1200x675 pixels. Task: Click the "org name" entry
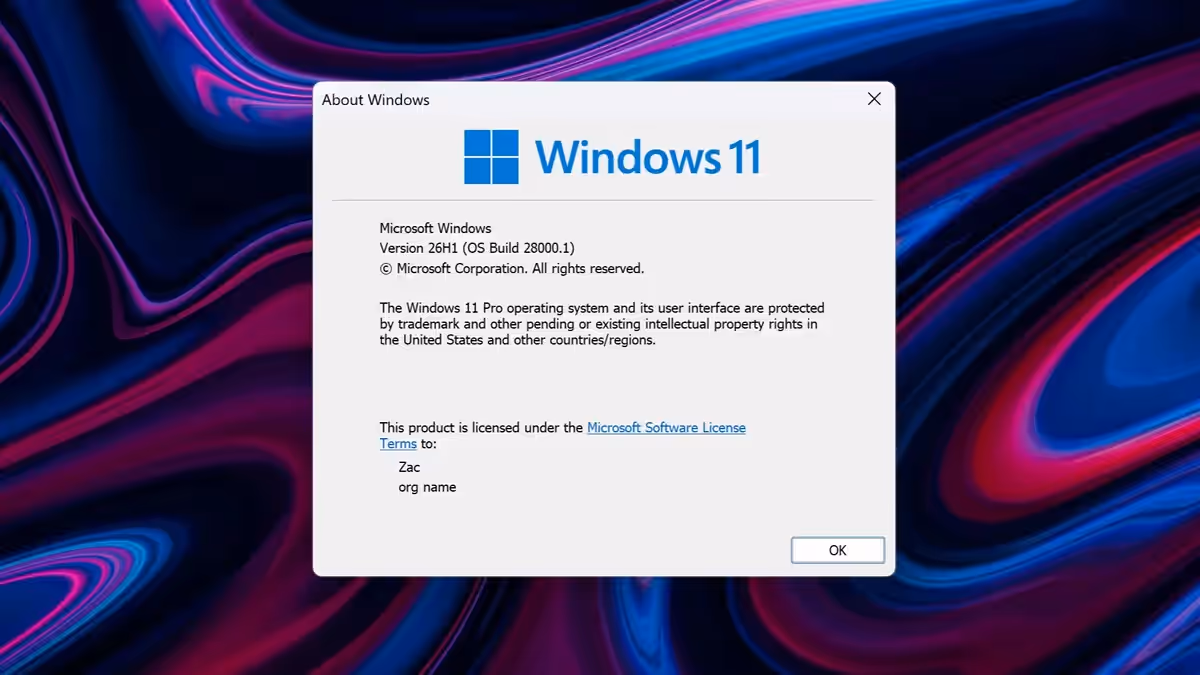(x=428, y=487)
